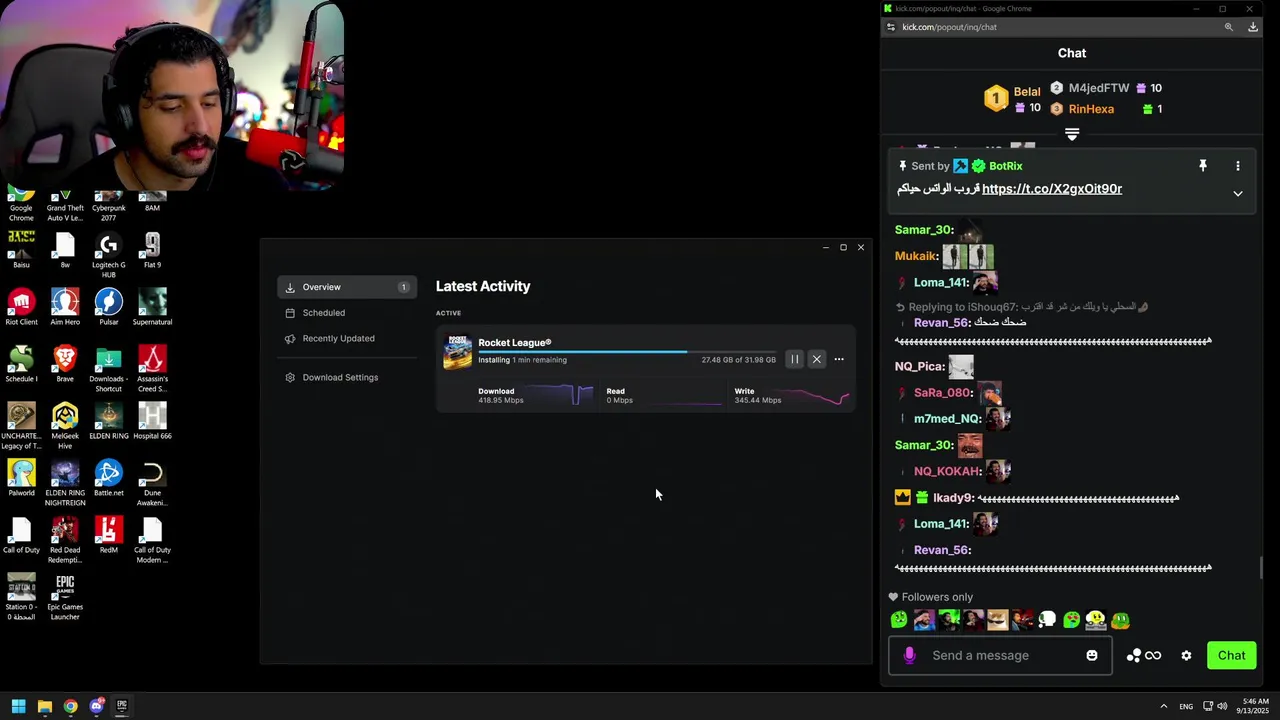Image resolution: width=1280 pixels, height=720 pixels.
Task: Click the purple microphone icon in chat
Action: point(909,655)
